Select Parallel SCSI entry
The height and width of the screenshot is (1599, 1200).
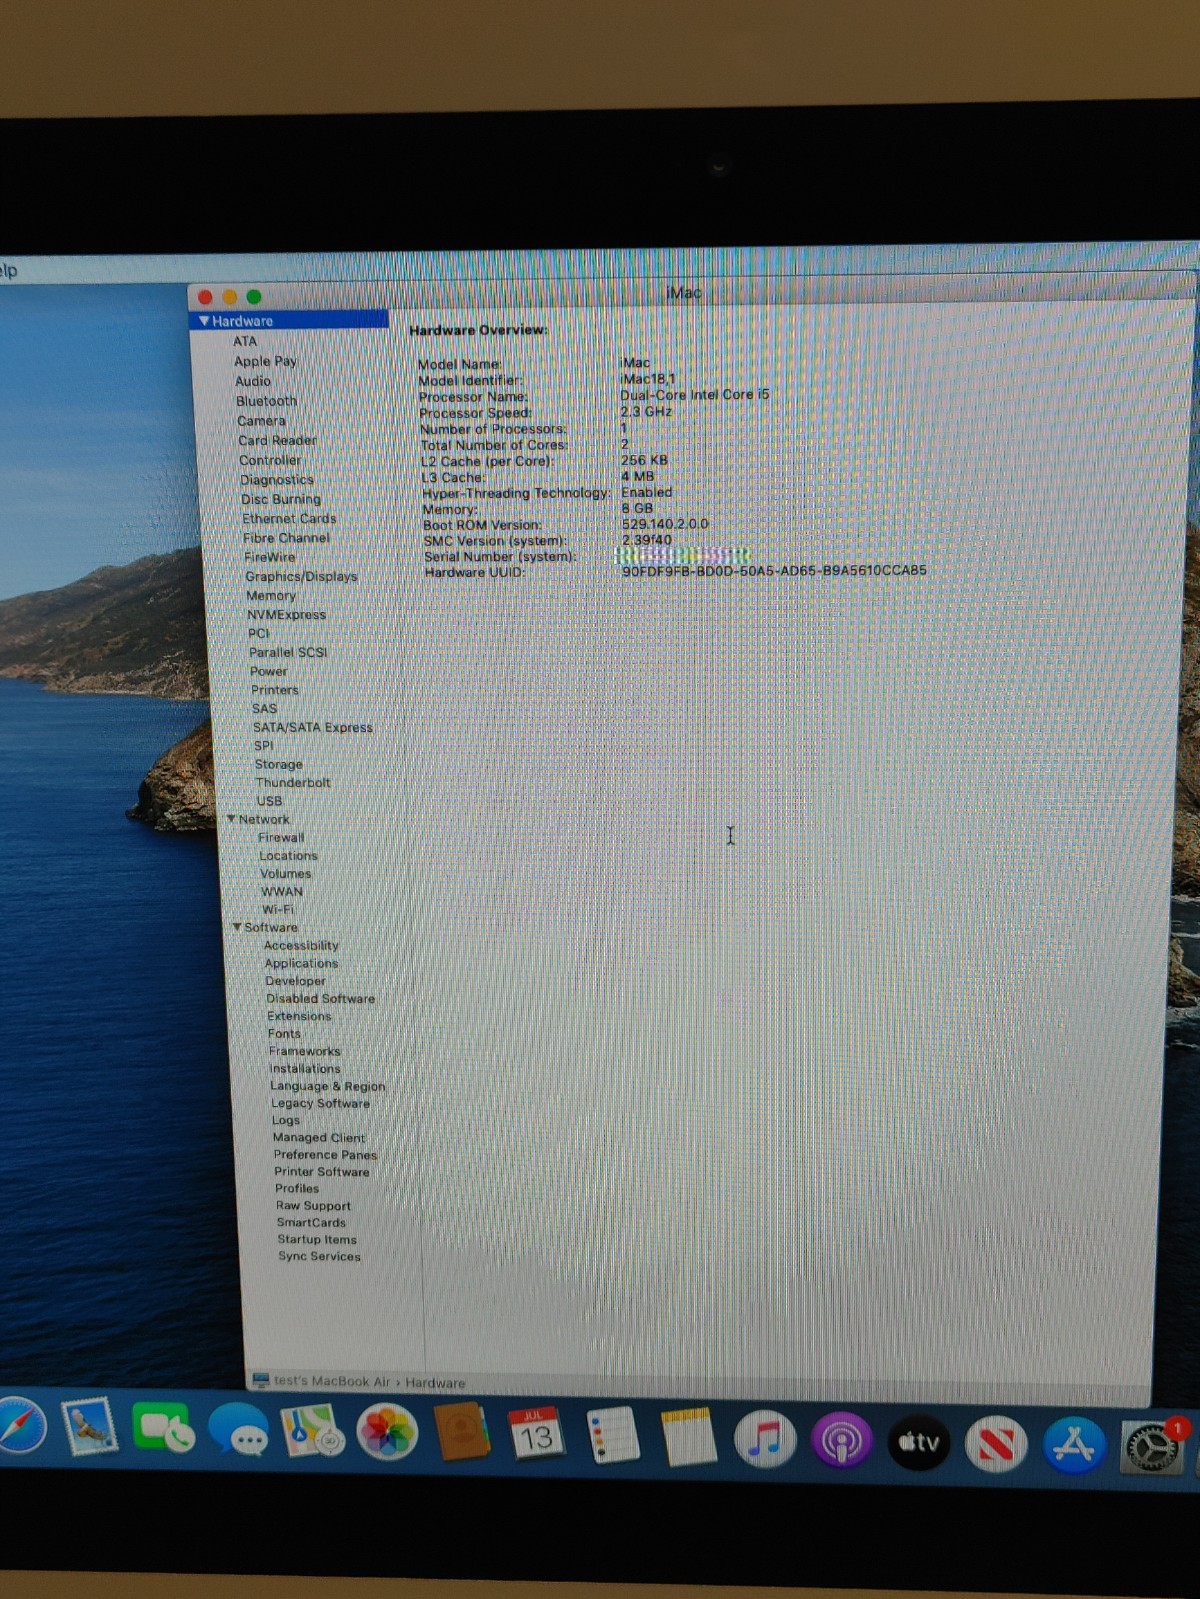pos(288,652)
